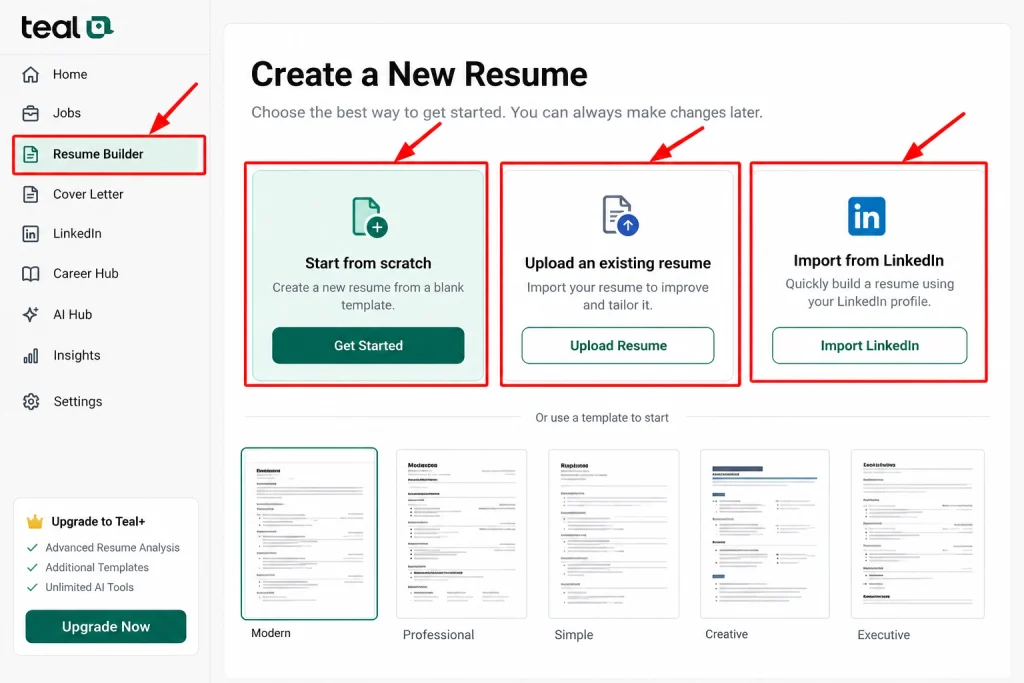The width and height of the screenshot is (1024, 683).
Task: Choose the Executive template thumbnail
Action: click(x=918, y=533)
